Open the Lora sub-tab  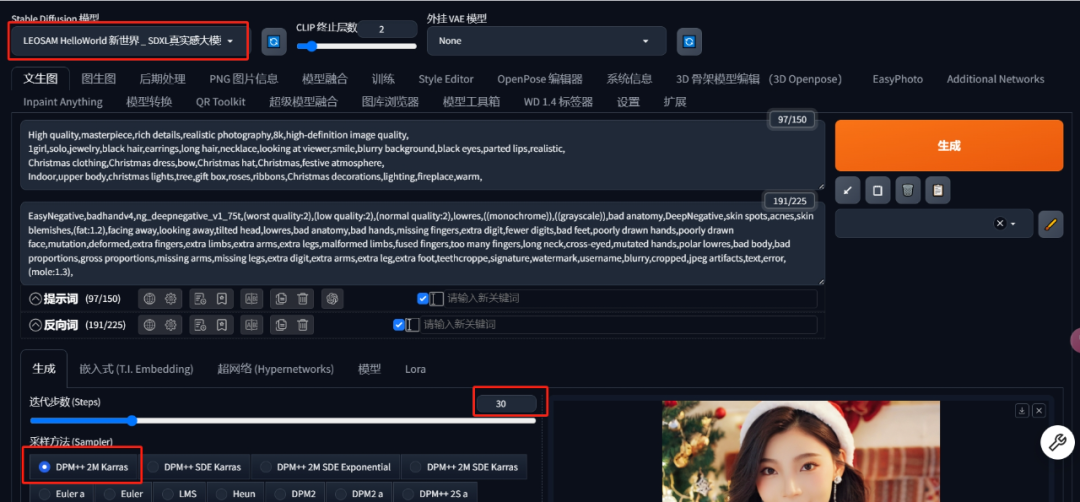[415, 369]
